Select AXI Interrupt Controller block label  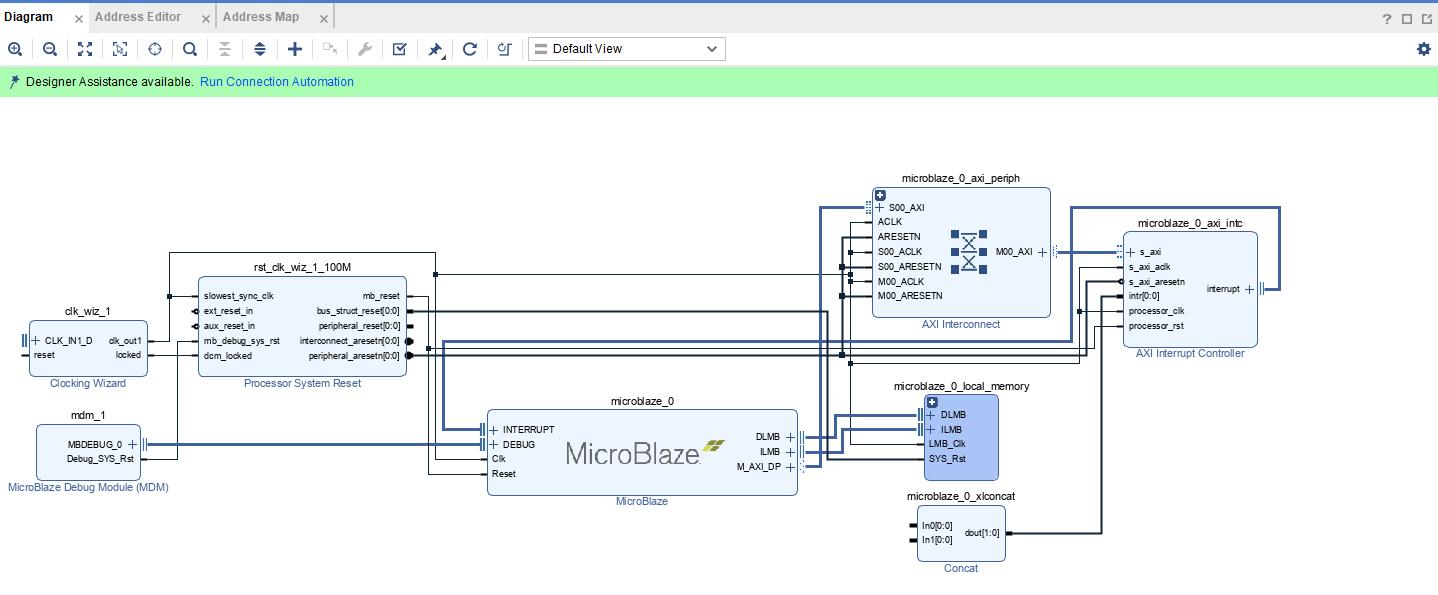[1190, 353]
